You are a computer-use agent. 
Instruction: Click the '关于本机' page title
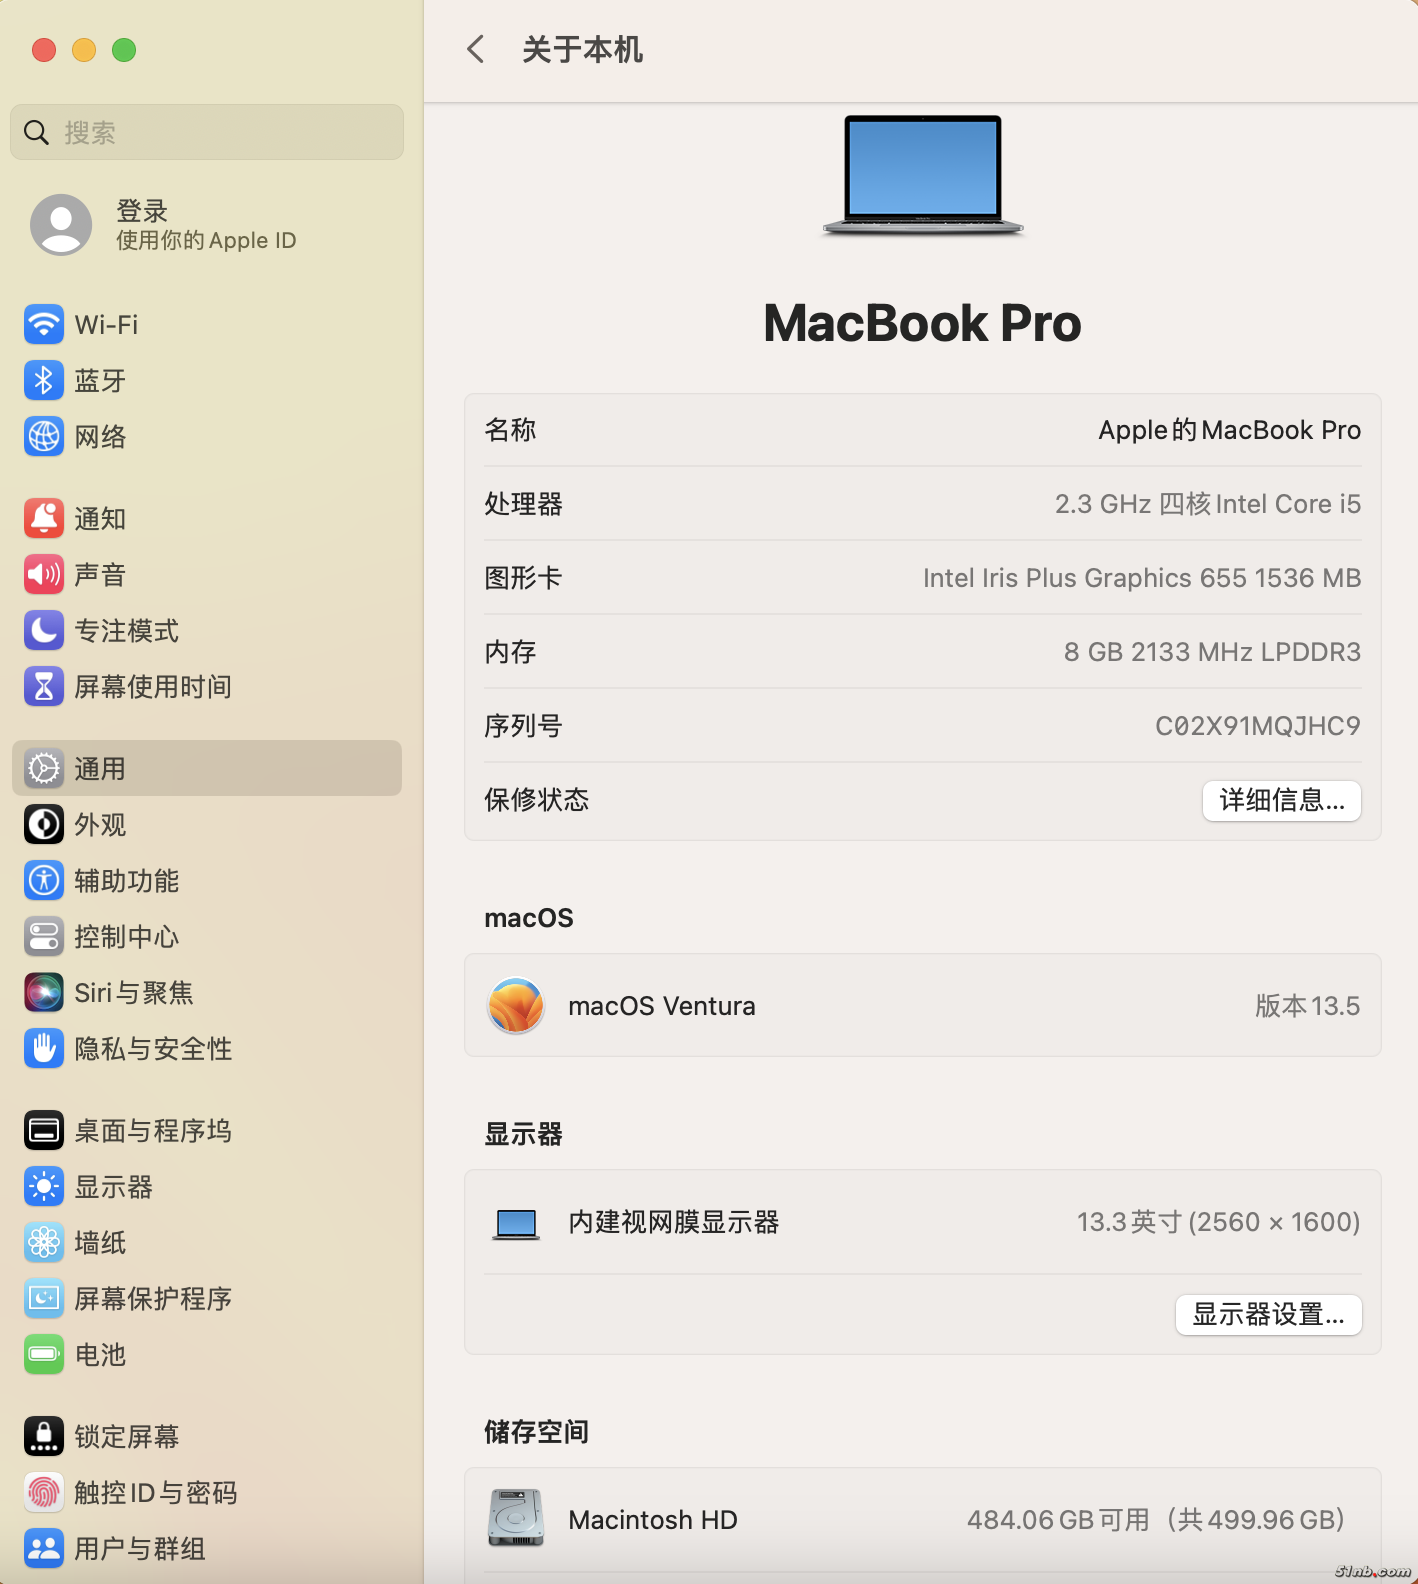coord(582,49)
